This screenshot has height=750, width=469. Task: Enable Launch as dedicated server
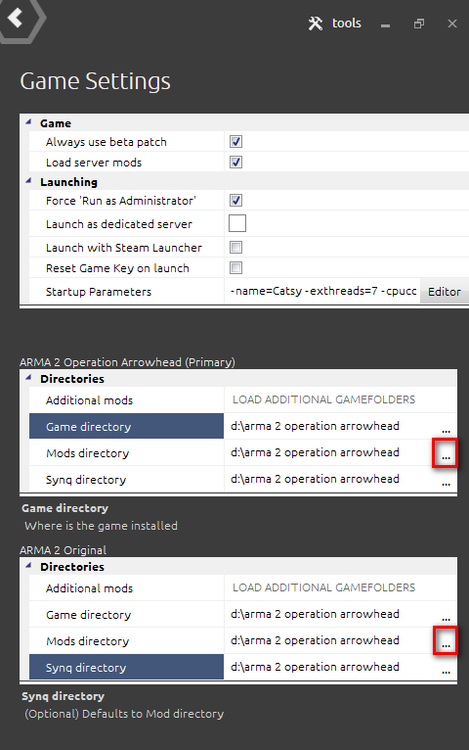click(x=237, y=223)
